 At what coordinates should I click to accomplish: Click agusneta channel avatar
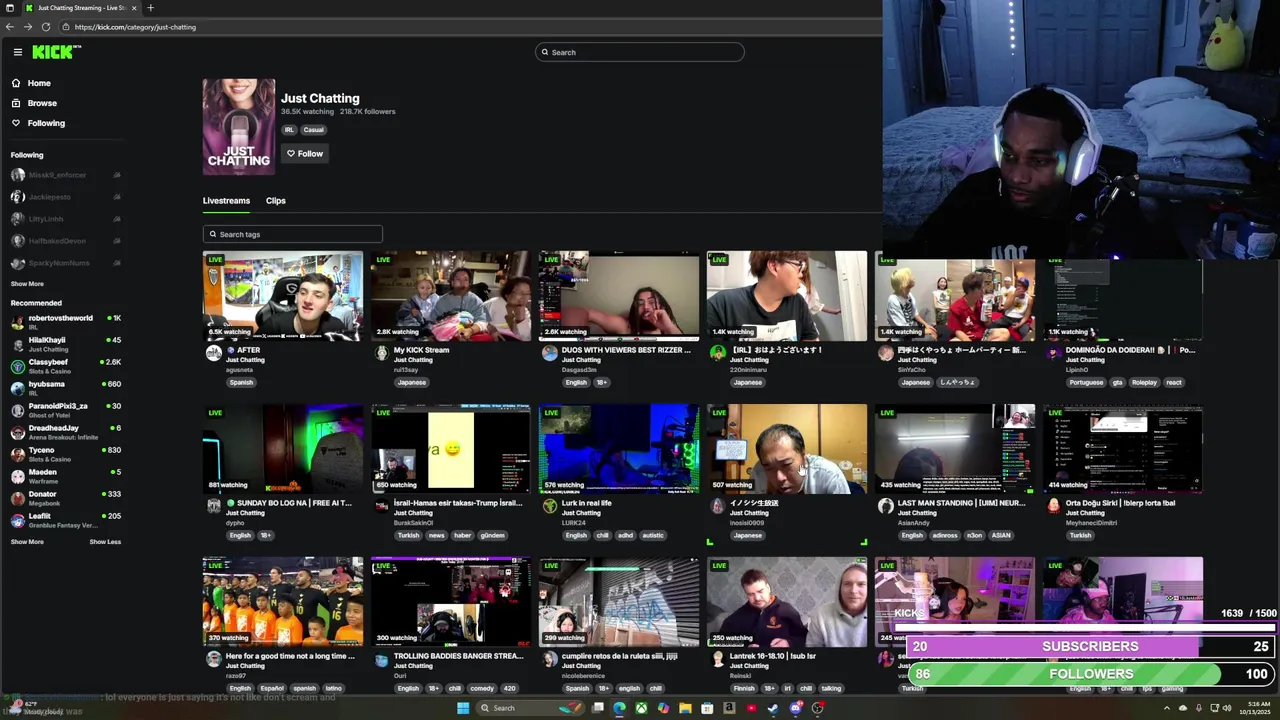click(213, 353)
